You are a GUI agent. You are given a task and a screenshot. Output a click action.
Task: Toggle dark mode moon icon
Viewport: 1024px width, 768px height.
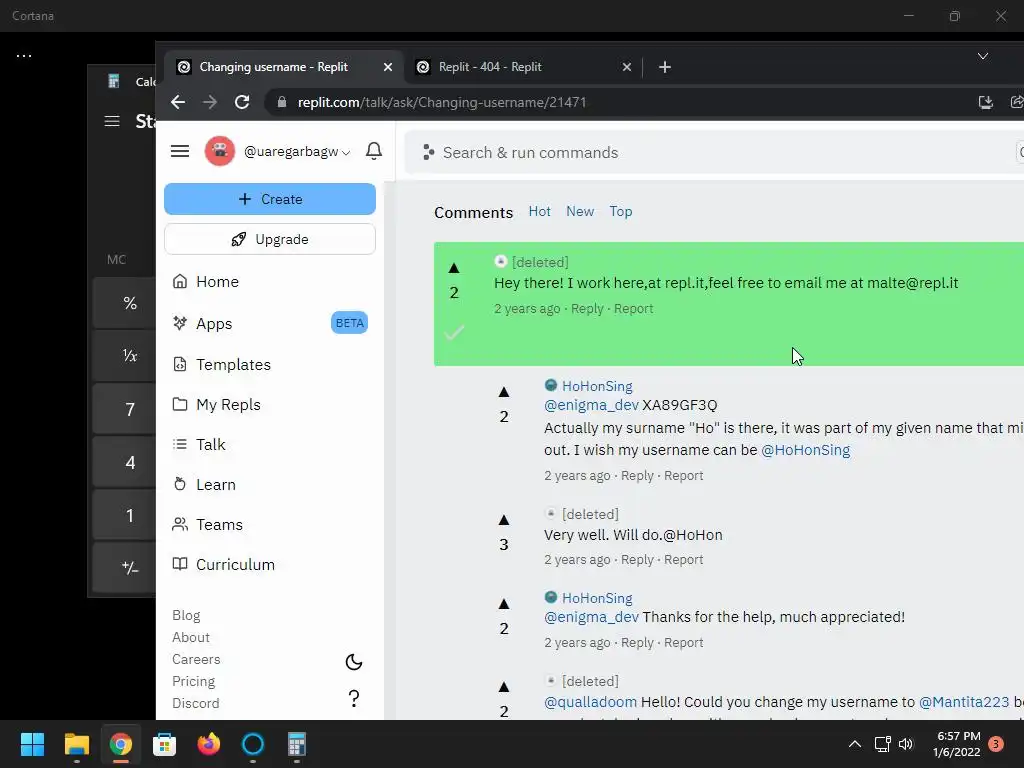pyautogui.click(x=353, y=662)
